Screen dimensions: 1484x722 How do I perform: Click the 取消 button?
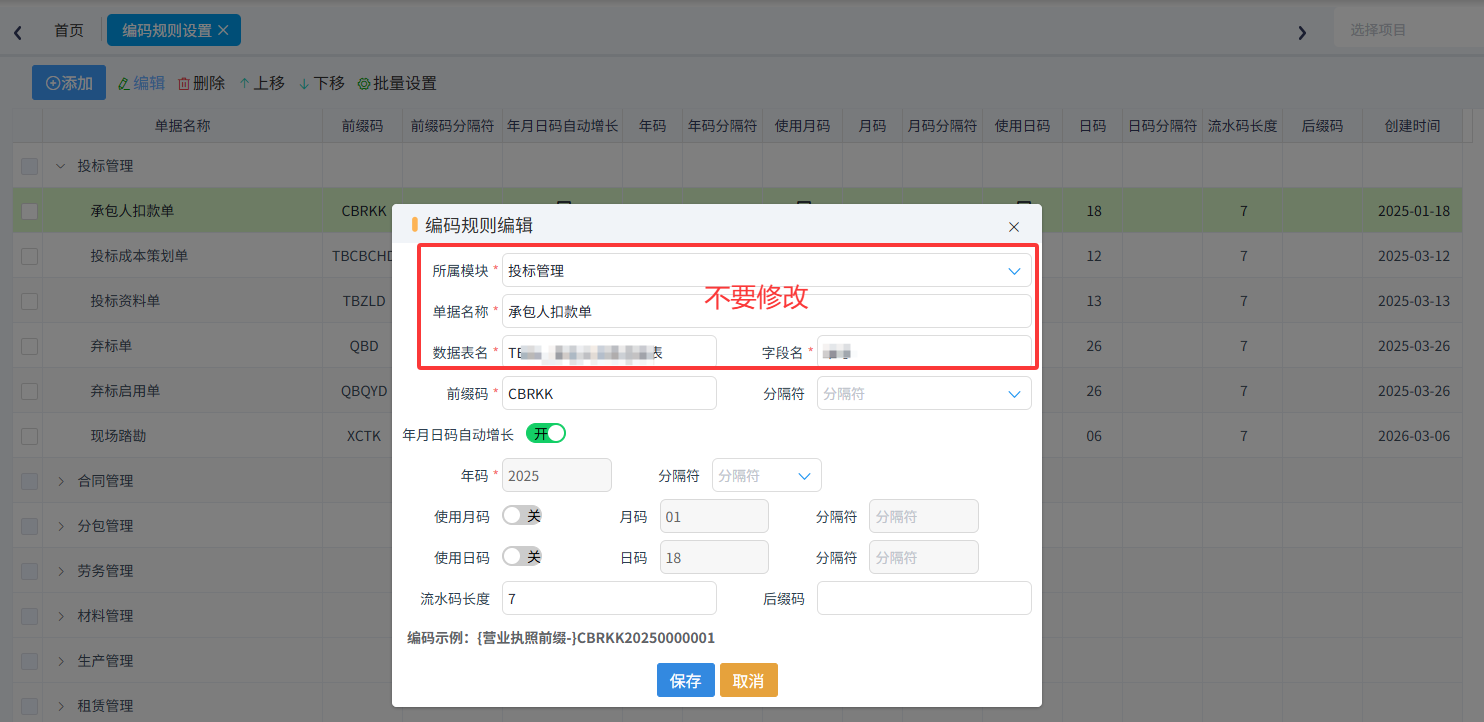coord(749,680)
